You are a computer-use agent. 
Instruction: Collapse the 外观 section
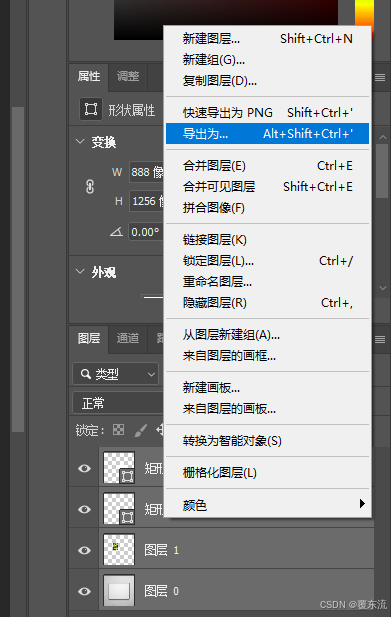point(80,272)
